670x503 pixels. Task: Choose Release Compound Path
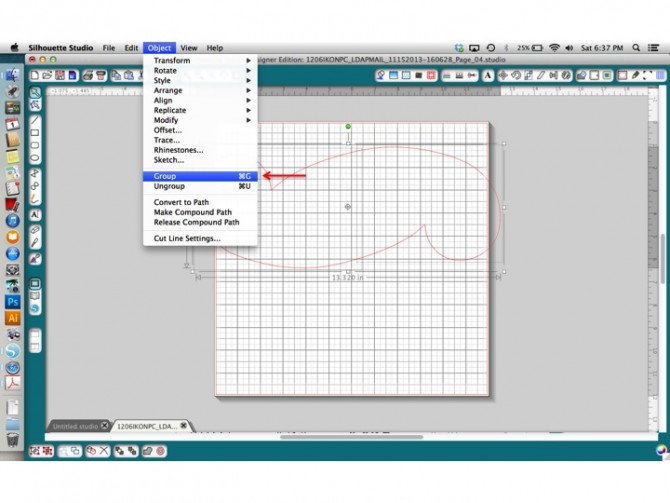point(200,222)
